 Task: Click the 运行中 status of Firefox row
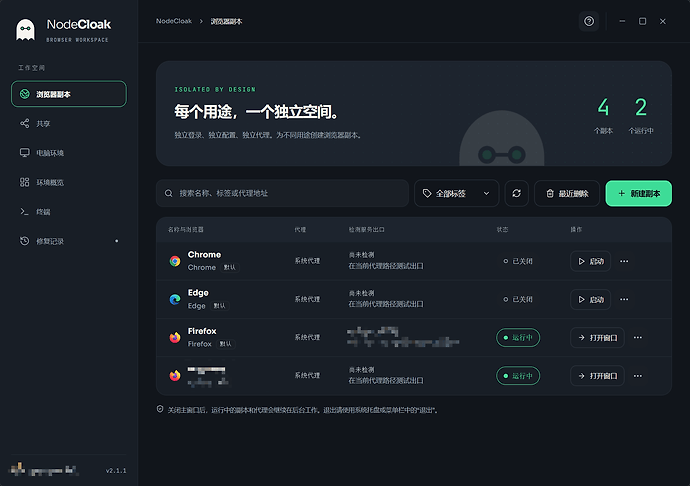pos(518,338)
